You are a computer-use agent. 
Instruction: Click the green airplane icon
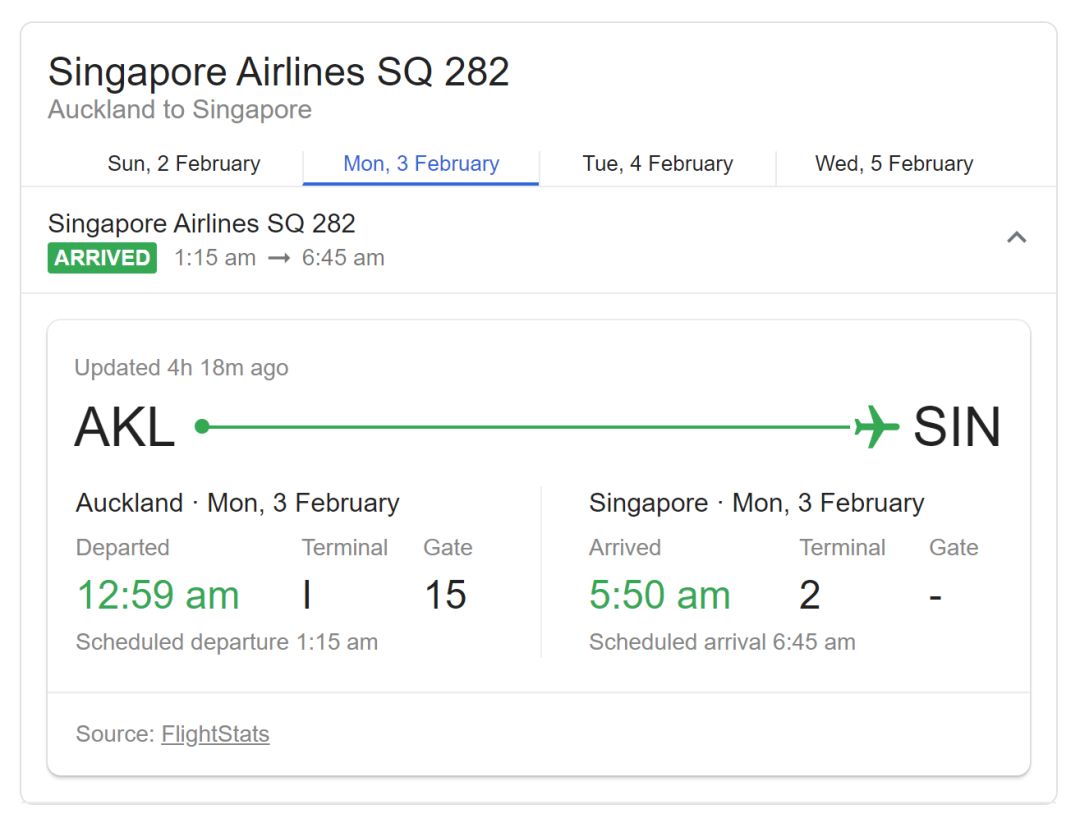click(877, 427)
